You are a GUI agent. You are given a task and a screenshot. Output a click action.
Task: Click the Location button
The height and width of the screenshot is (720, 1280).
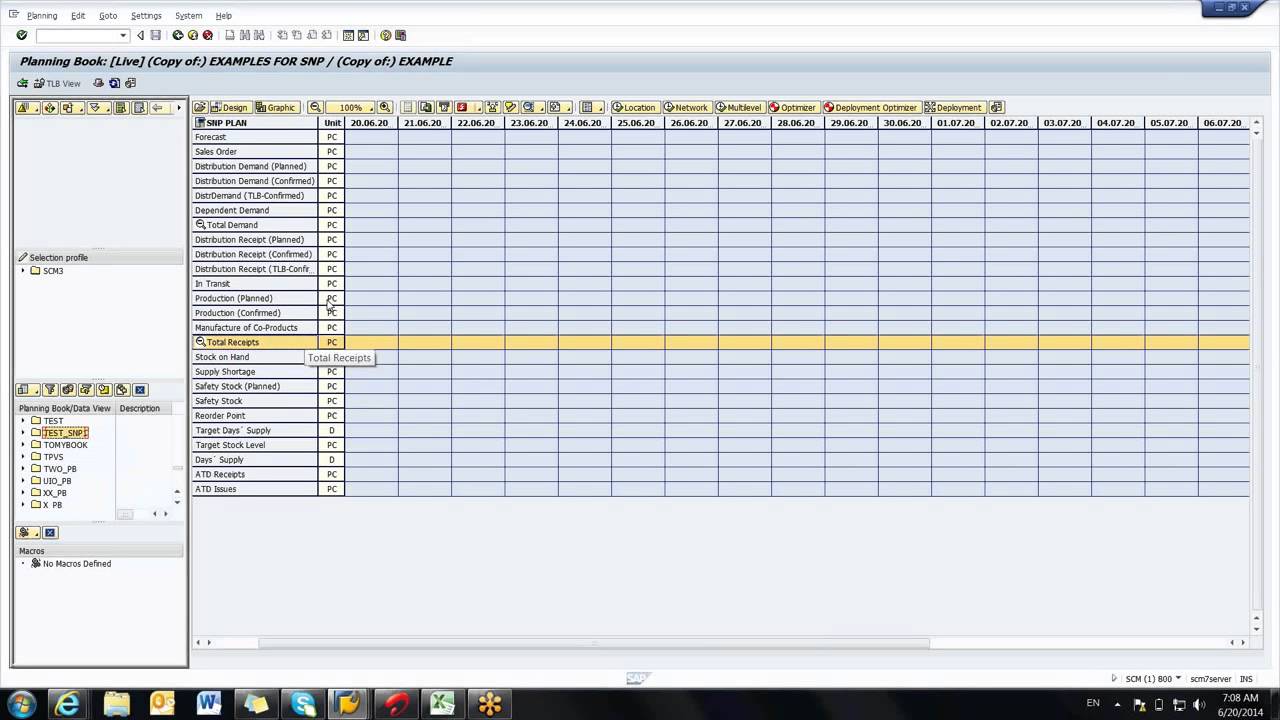click(634, 107)
